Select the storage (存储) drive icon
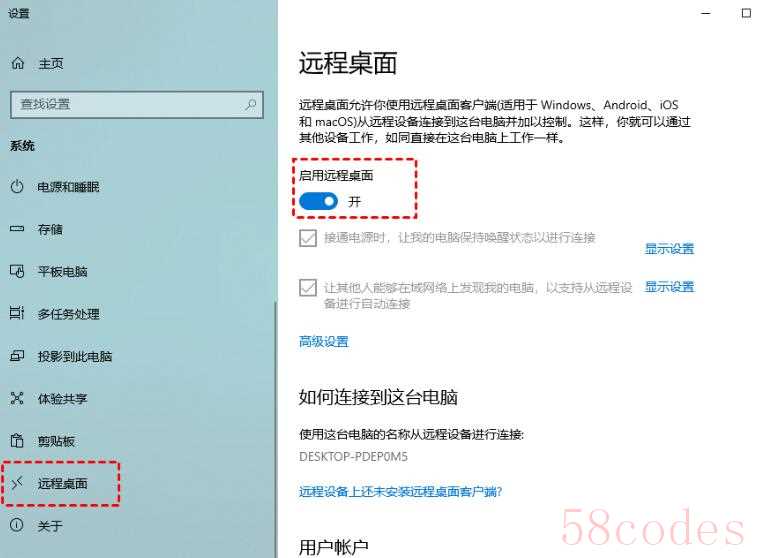This screenshot has height=558, width=760. [17, 228]
